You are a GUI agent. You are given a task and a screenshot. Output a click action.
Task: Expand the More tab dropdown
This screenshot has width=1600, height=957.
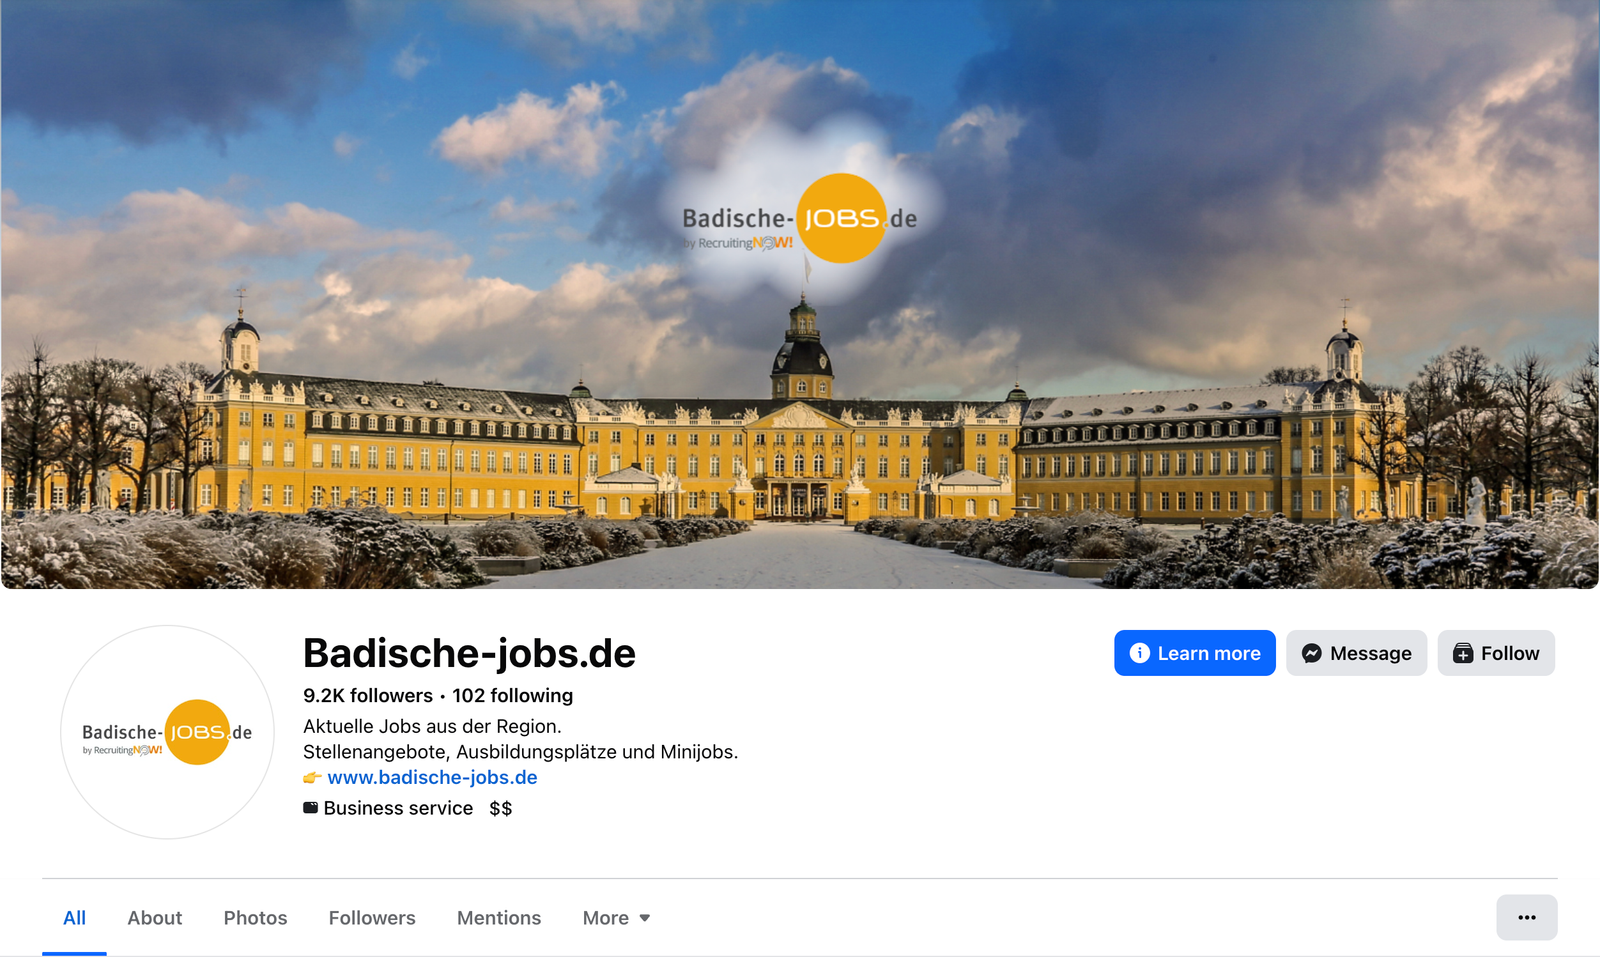[x=616, y=918]
